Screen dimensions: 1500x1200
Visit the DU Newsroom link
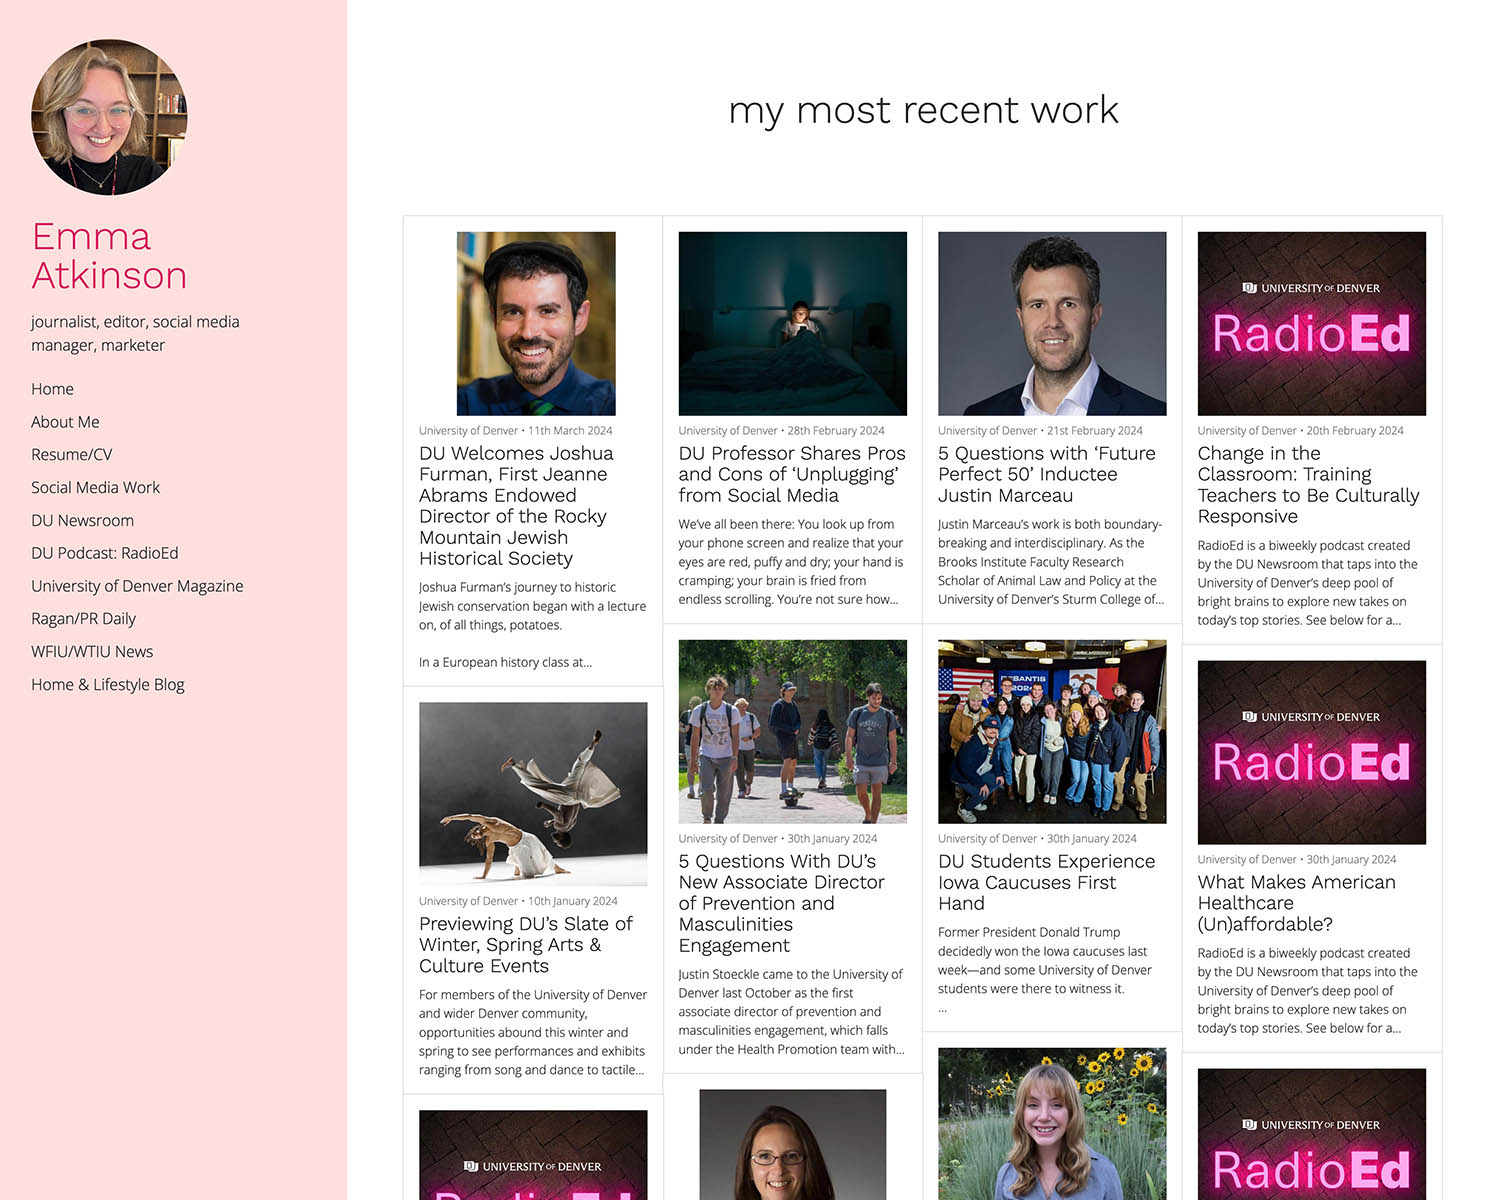coord(82,520)
